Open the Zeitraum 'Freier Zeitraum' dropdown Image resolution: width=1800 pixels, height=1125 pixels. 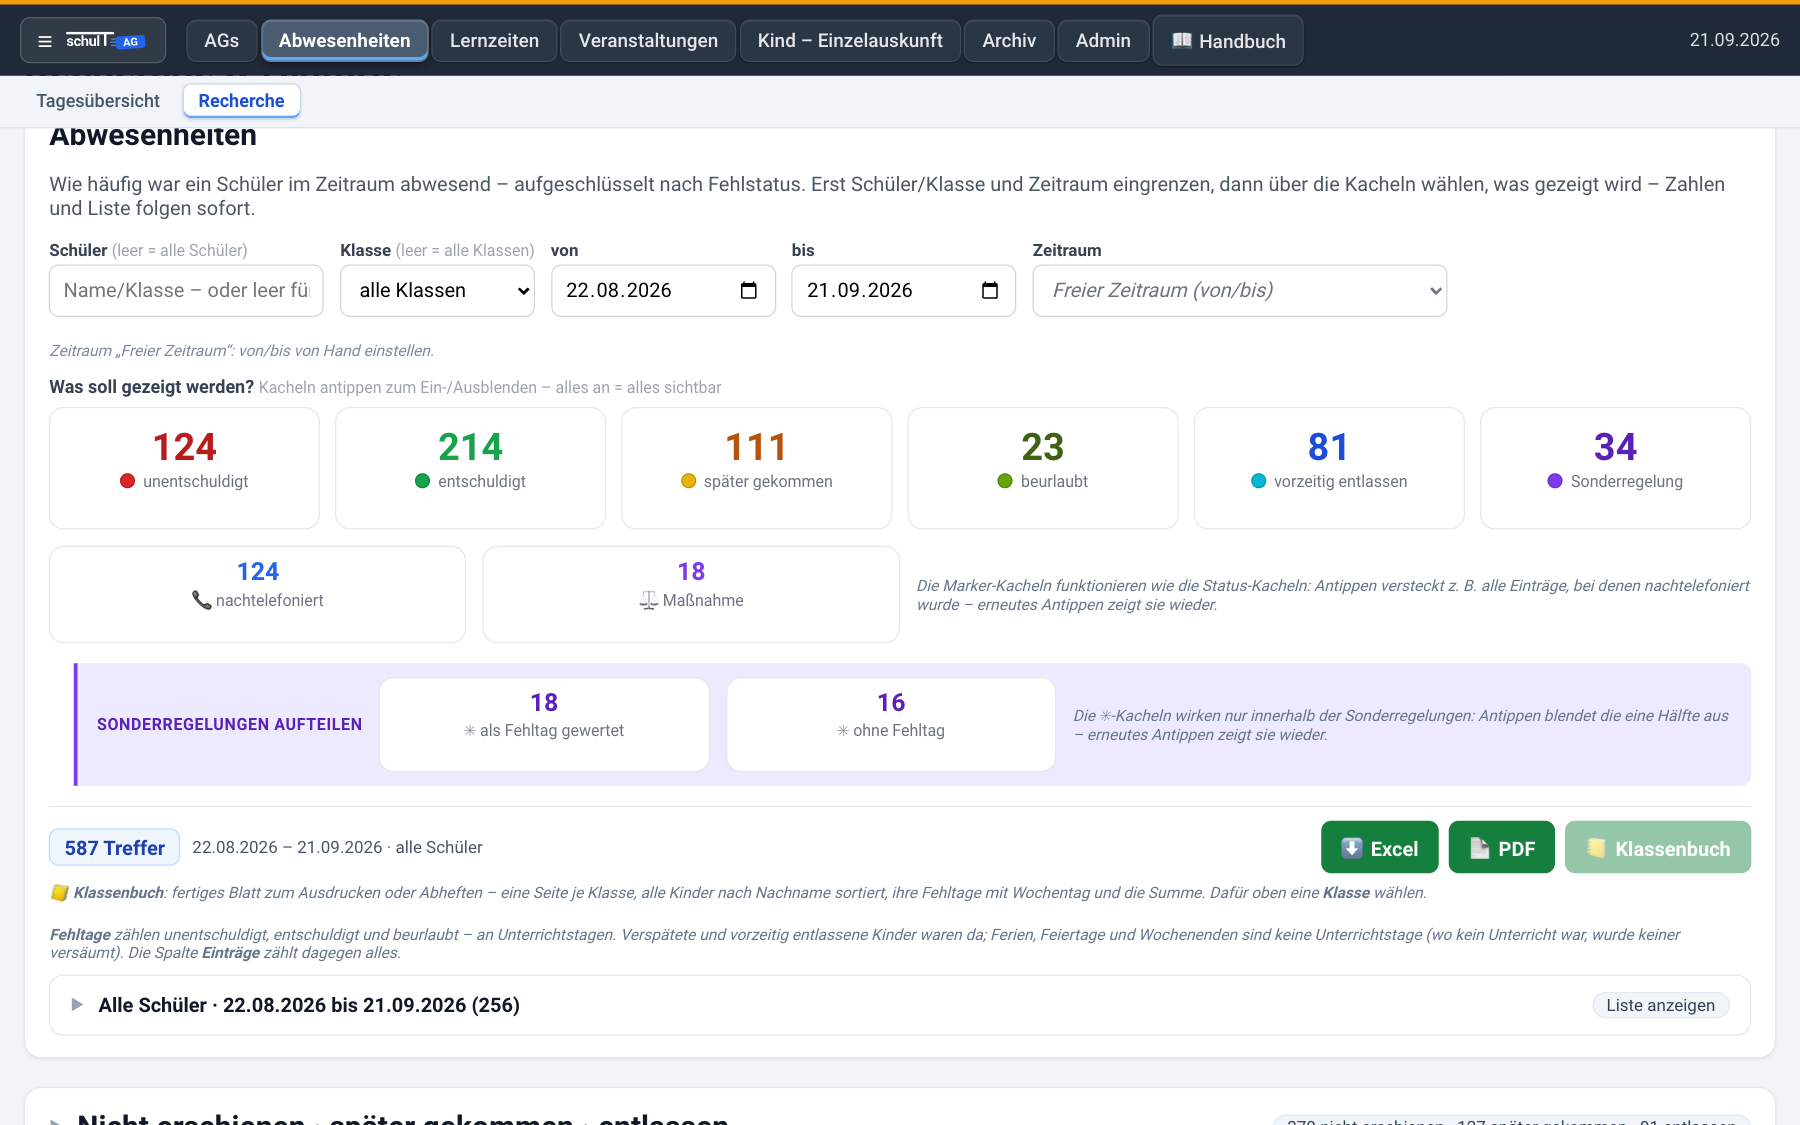click(x=1239, y=290)
